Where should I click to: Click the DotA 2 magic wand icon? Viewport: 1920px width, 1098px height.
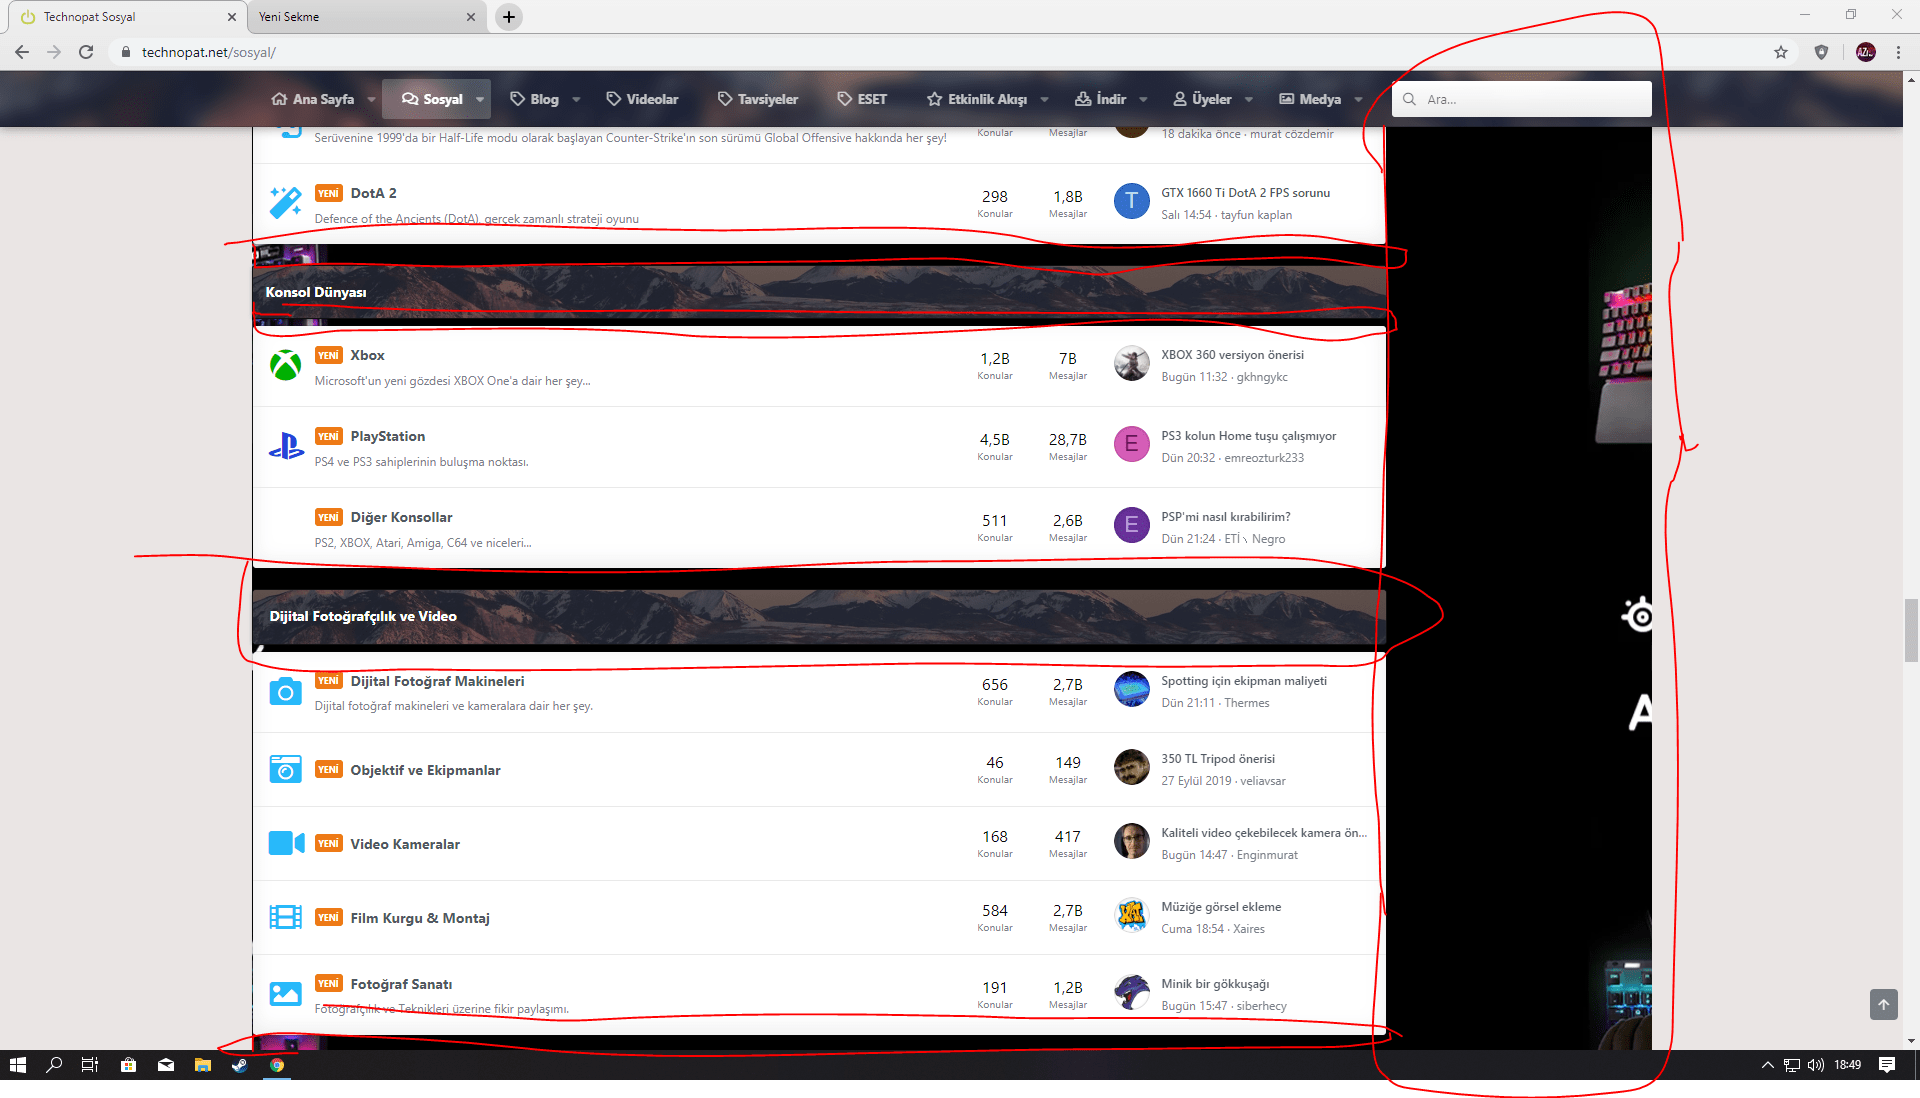[285, 203]
